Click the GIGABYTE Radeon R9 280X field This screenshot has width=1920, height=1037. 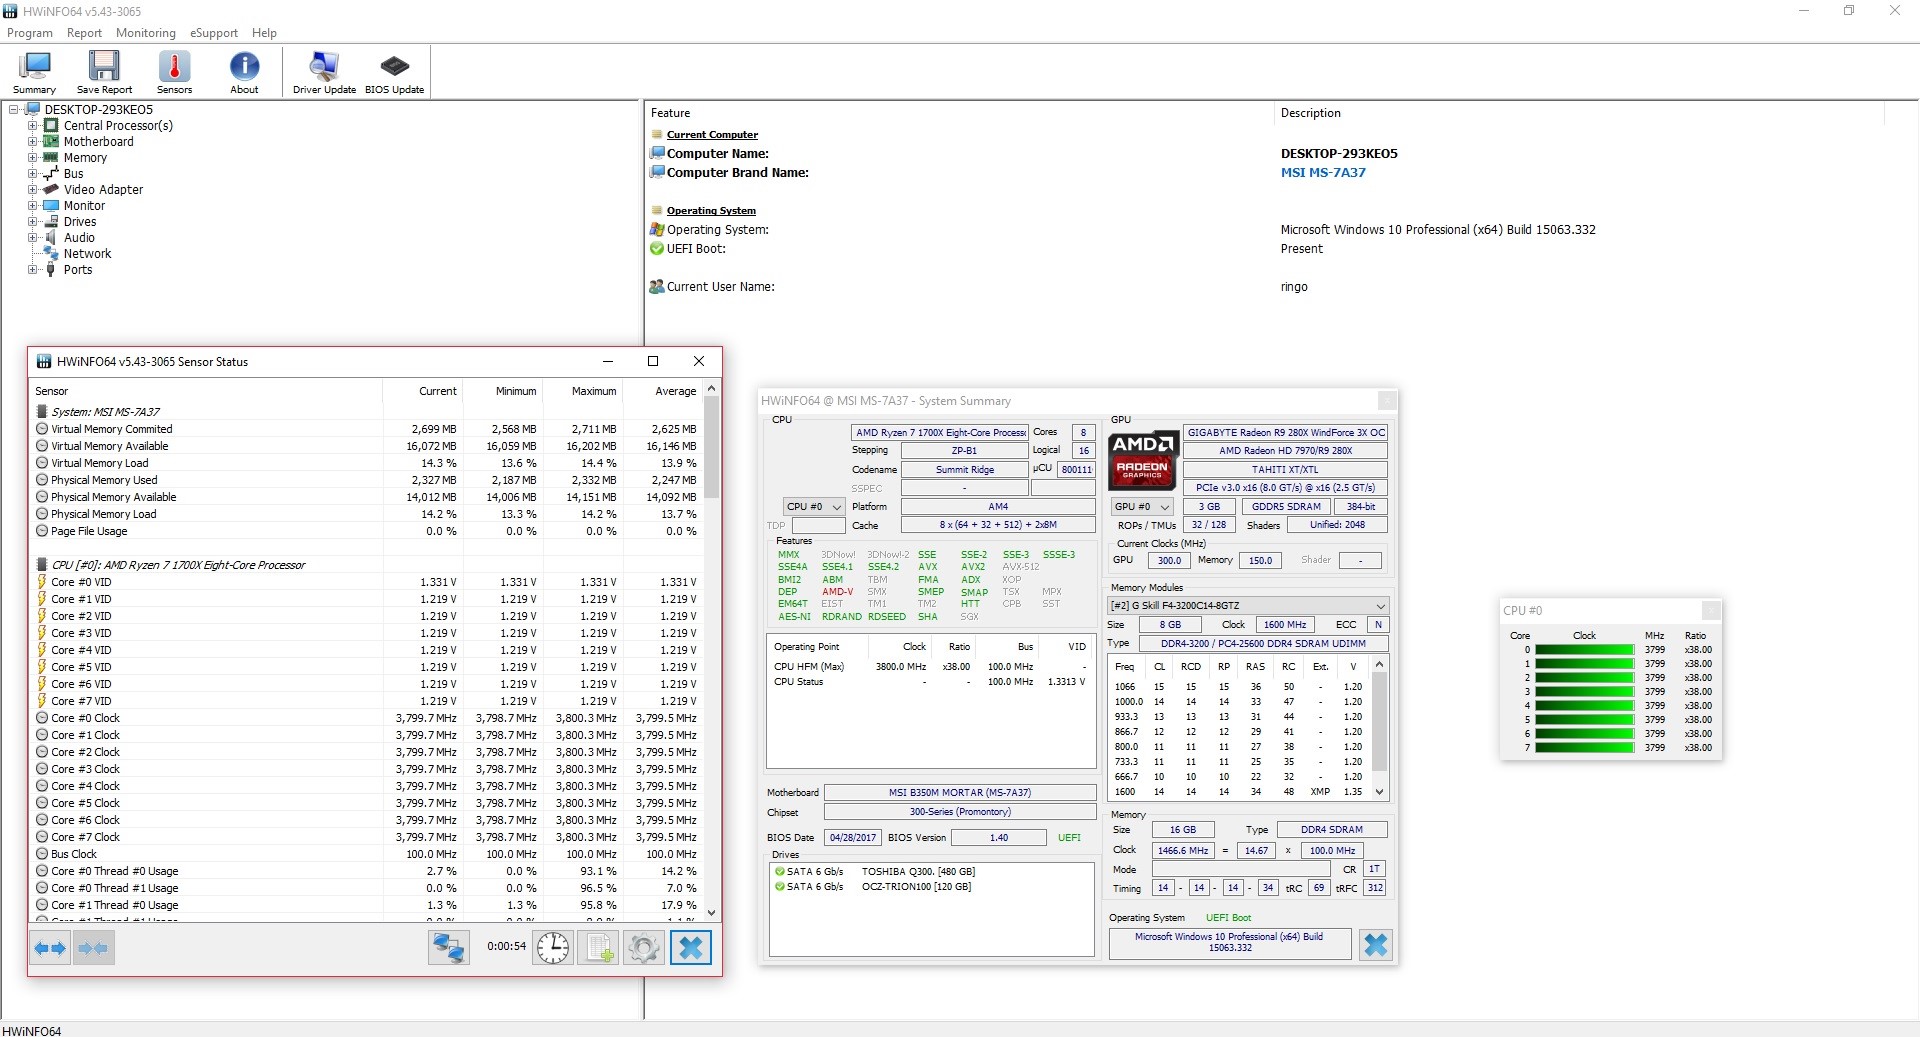tap(1285, 433)
